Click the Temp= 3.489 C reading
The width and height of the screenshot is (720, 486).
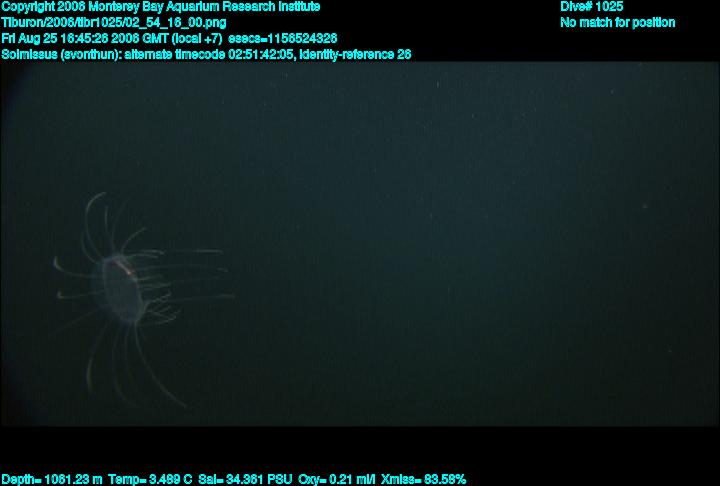pyautogui.click(x=150, y=480)
